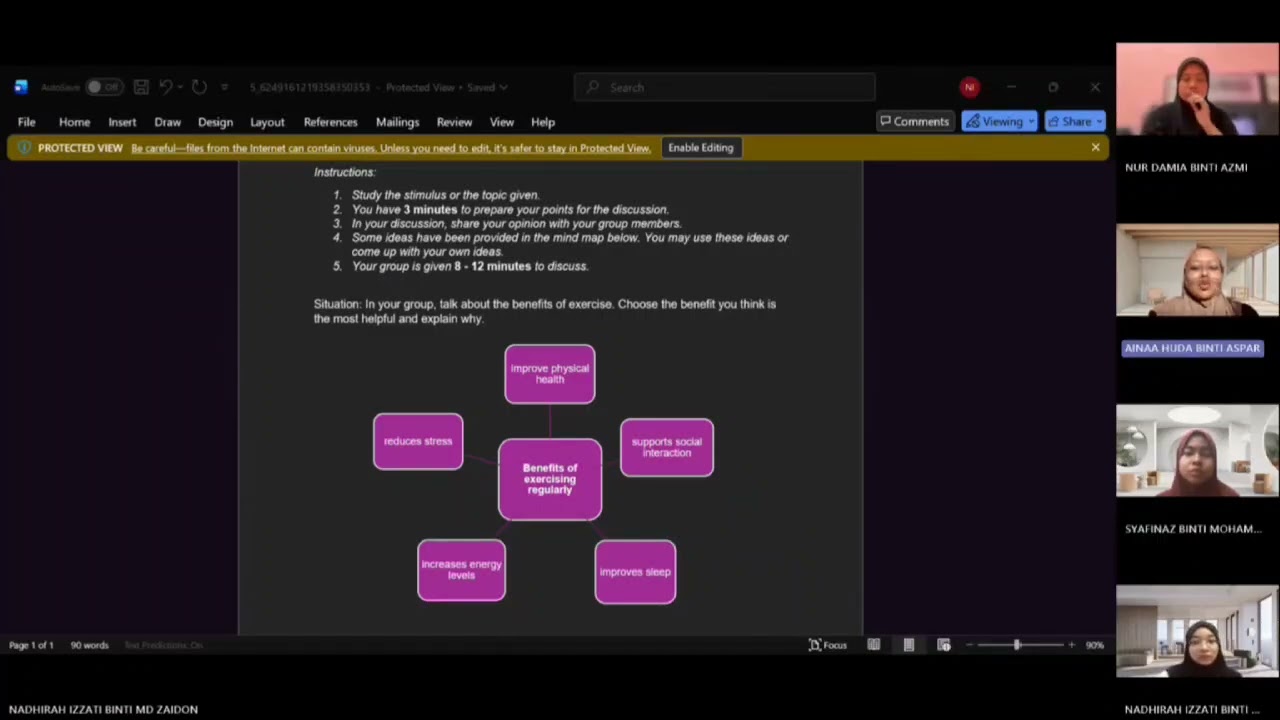Click the Search input box
The image size is (1280, 720).
pyautogui.click(x=725, y=87)
